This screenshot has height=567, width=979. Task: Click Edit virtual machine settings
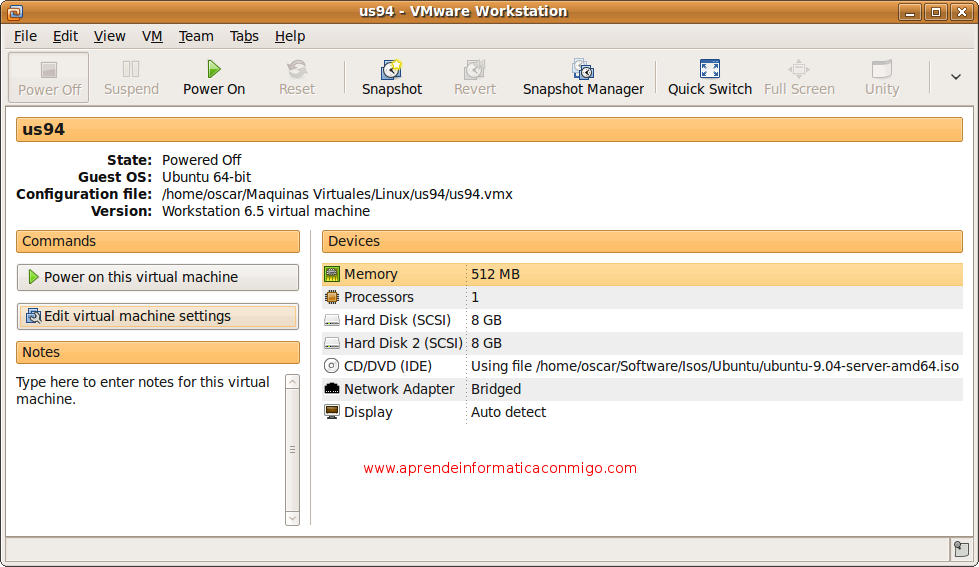click(158, 317)
